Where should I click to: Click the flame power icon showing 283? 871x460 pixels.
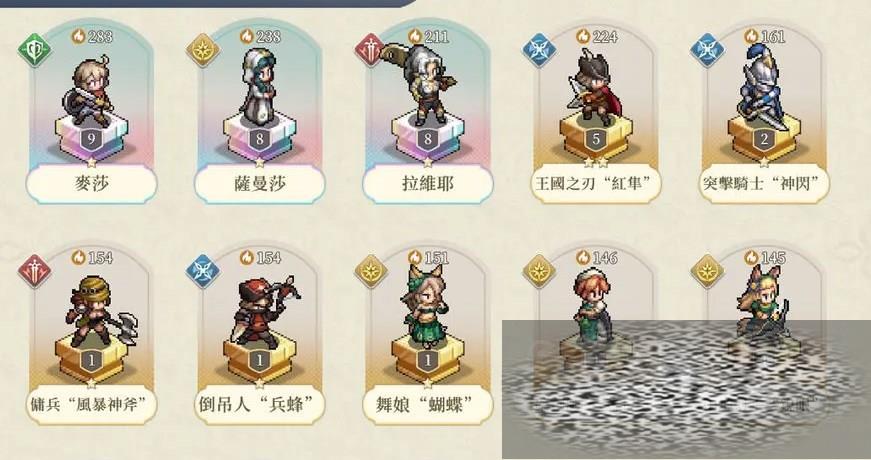pos(78,36)
